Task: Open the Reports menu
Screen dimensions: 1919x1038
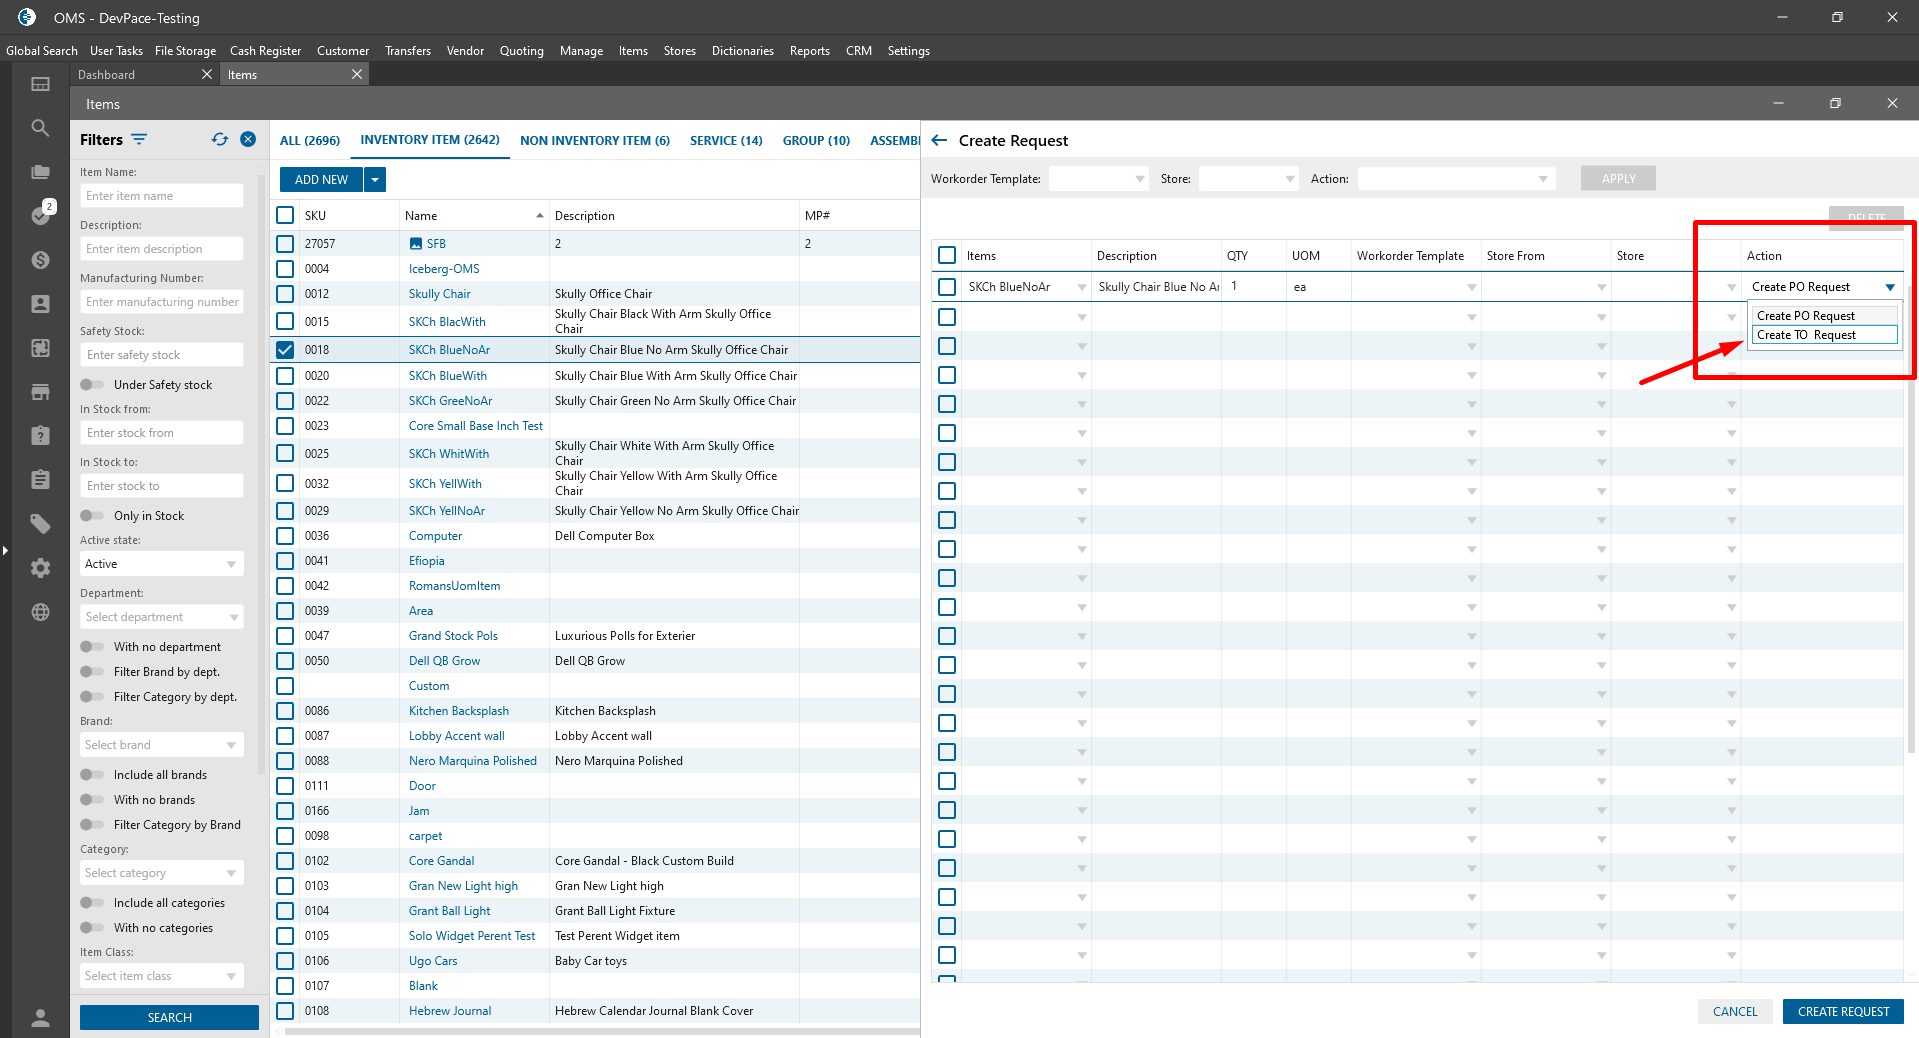Action: pyautogui.click(x=809, y=51)
